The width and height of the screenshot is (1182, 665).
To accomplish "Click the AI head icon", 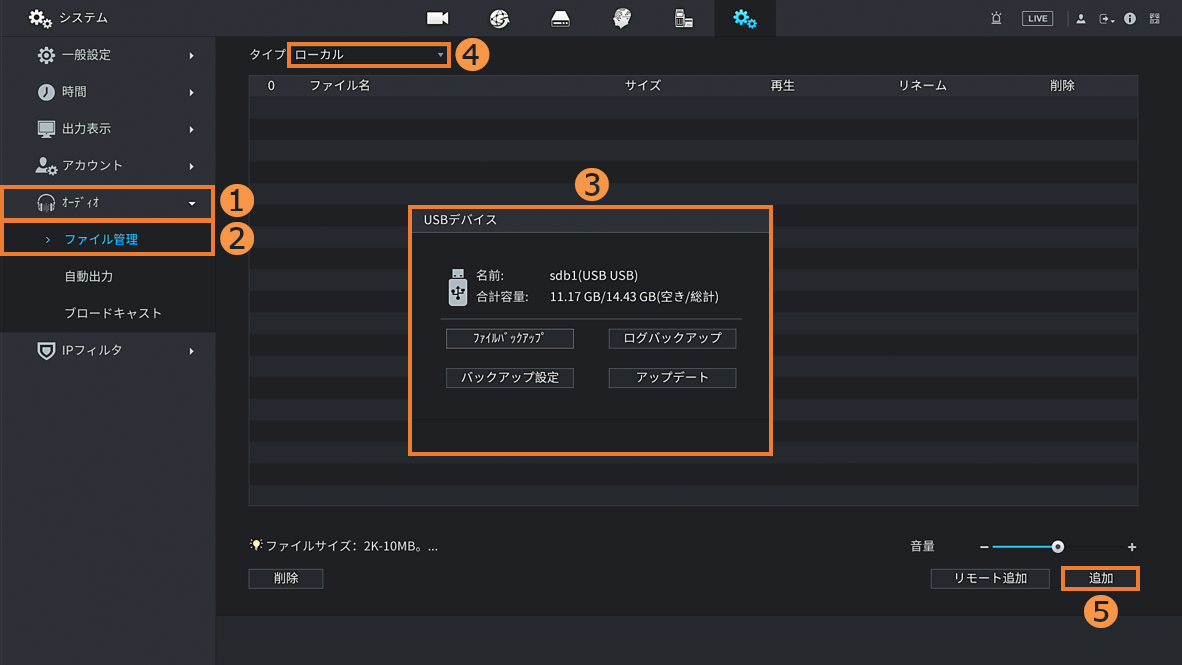I will tap(622, 18).
